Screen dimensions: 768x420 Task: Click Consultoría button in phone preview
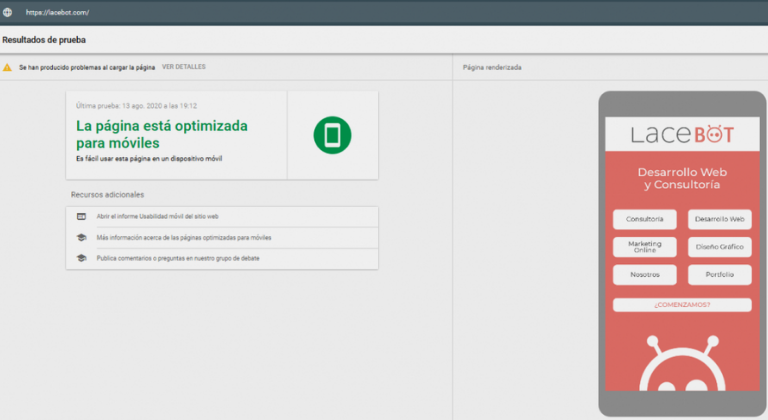pos(645,219)
